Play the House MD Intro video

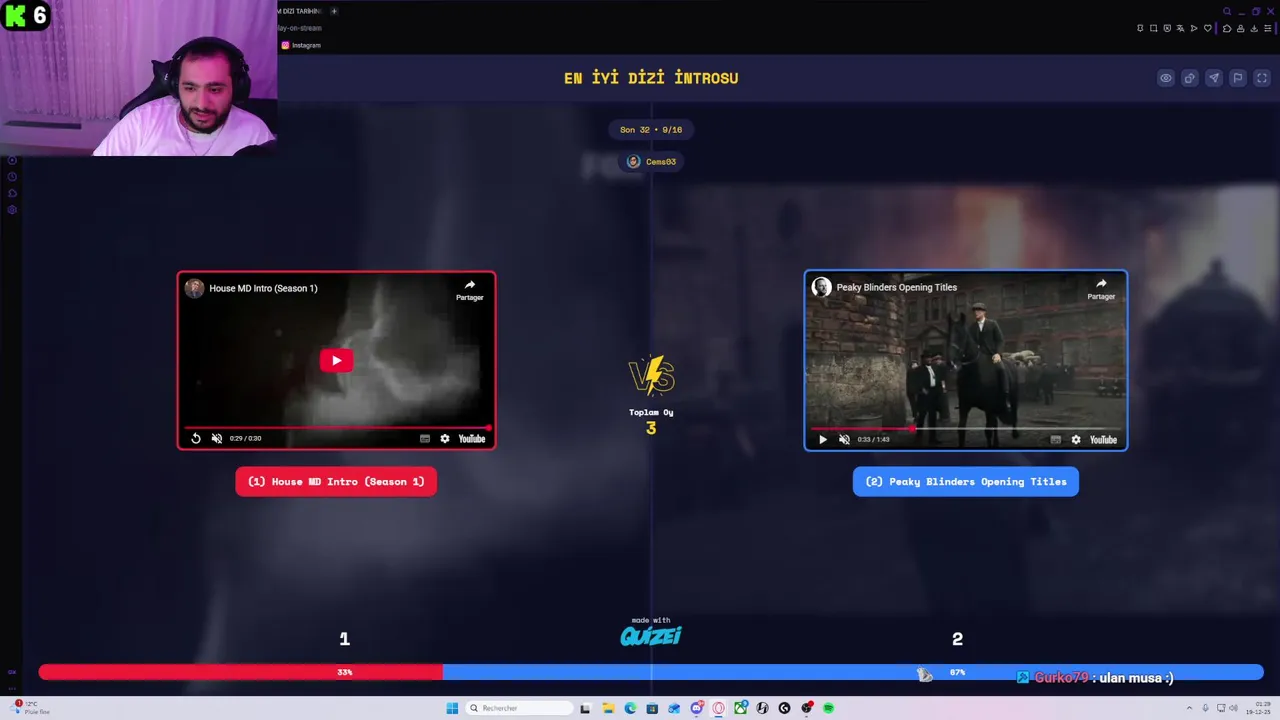click(x=336, y=361)
